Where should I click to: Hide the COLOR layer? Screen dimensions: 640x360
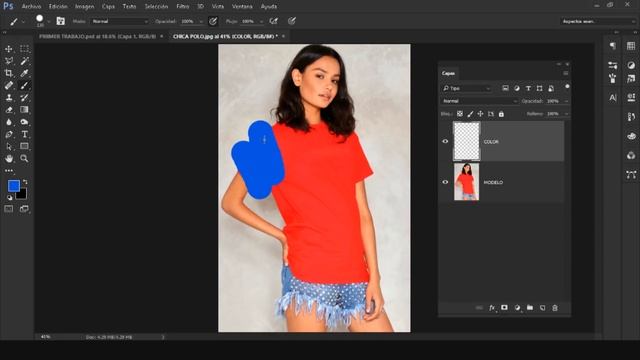click(x=445, y=141)
